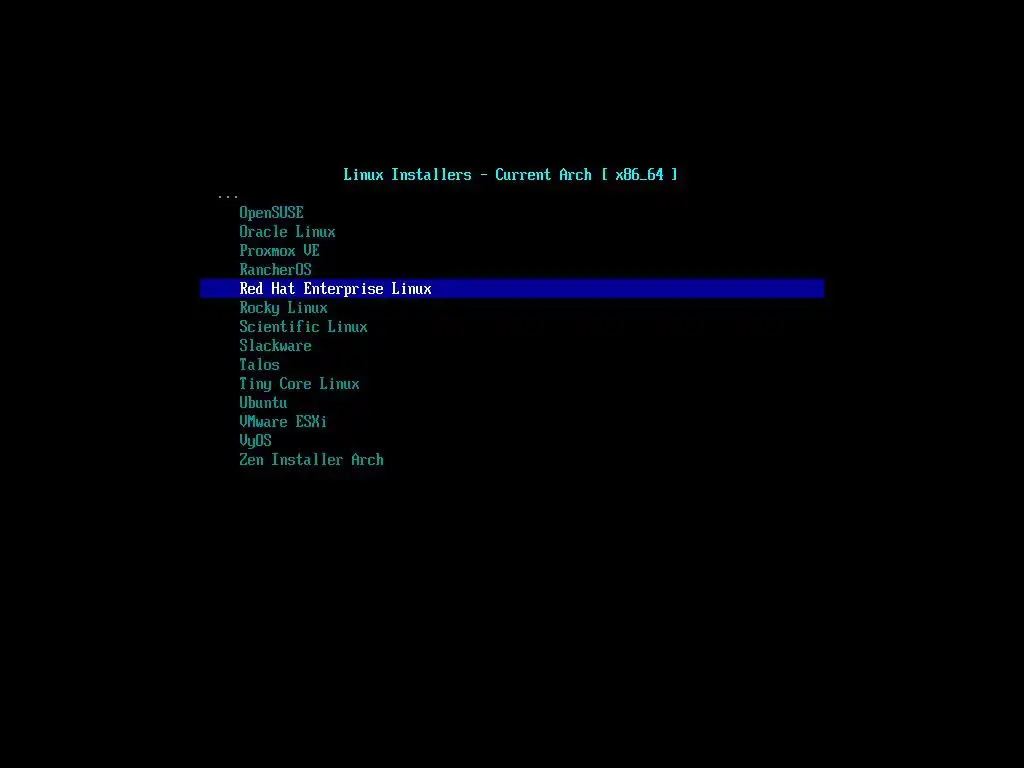
Task: Select Proxmox VE menu entry
Action: point(279,251)
